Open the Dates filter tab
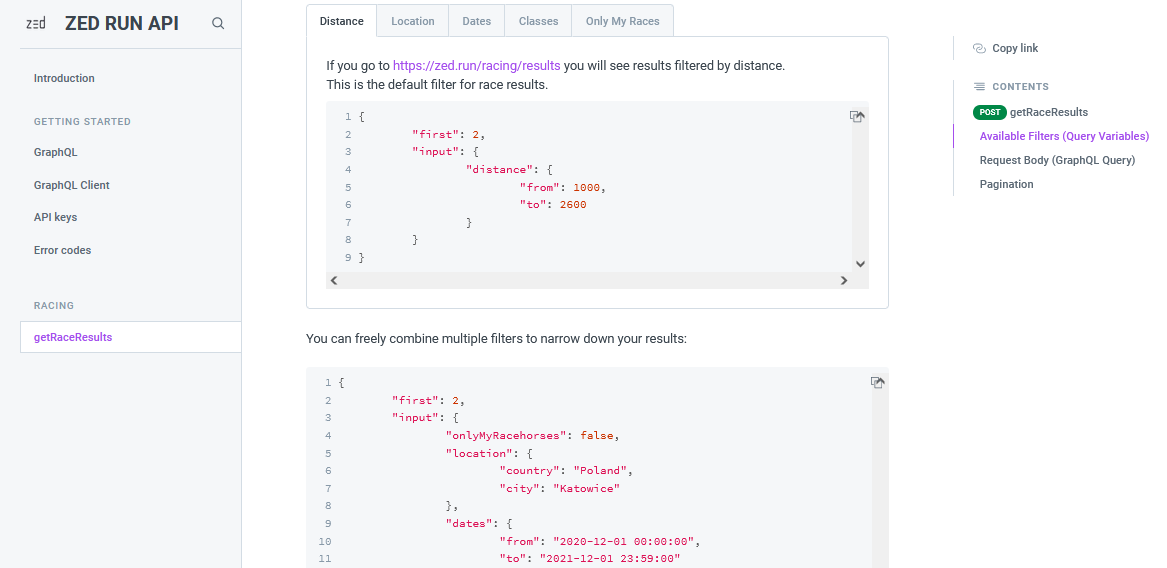This screenshot has height=568, width=1167. point(476,21)
